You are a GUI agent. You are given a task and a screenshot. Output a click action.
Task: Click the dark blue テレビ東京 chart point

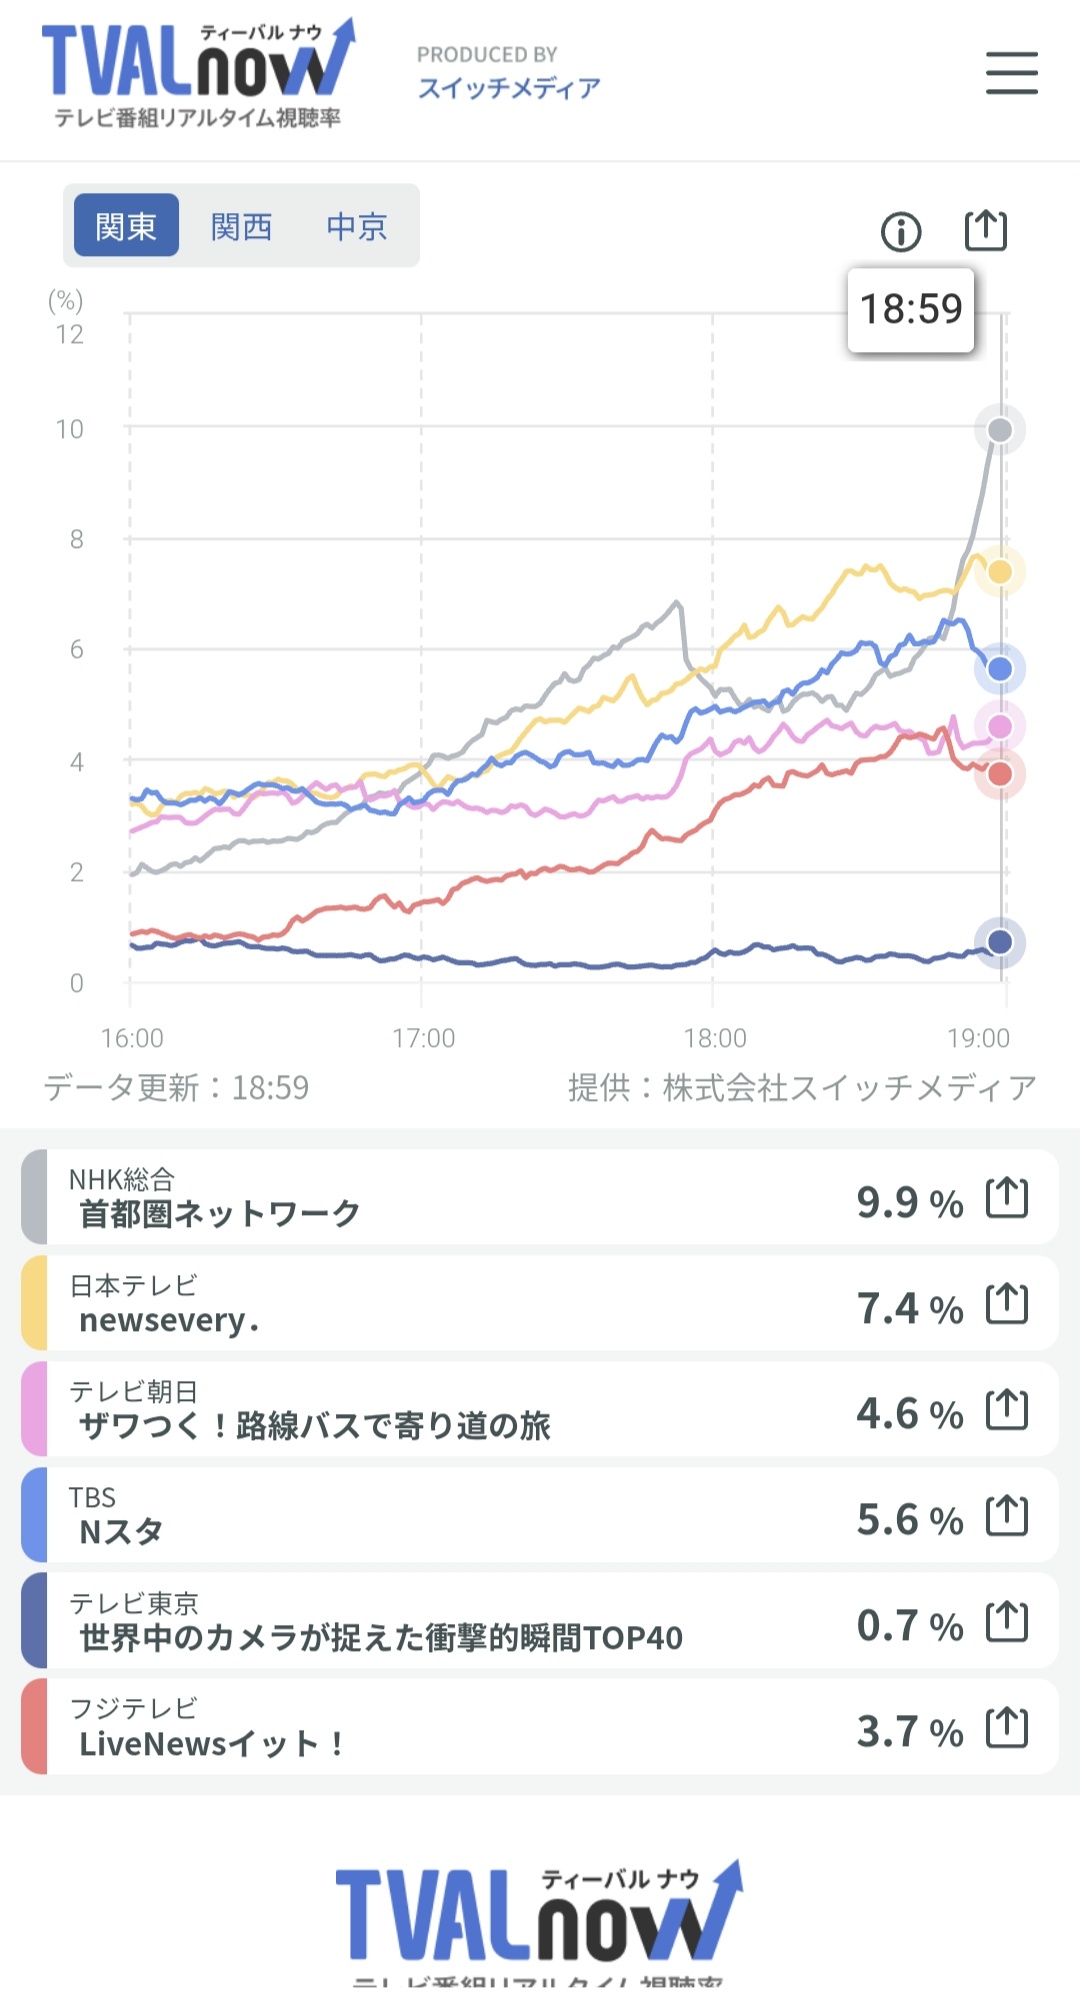click(999, 942)
